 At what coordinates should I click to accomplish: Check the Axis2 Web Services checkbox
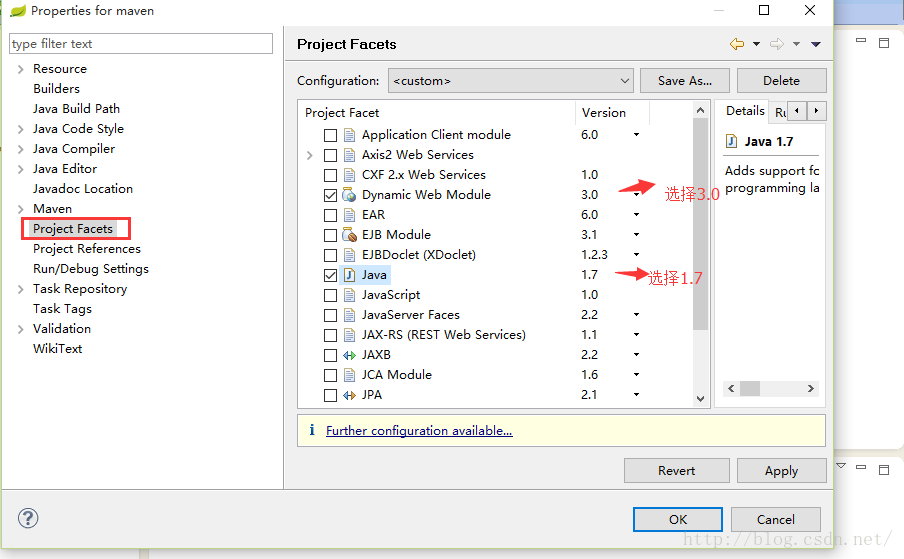[x=330, y=155]
